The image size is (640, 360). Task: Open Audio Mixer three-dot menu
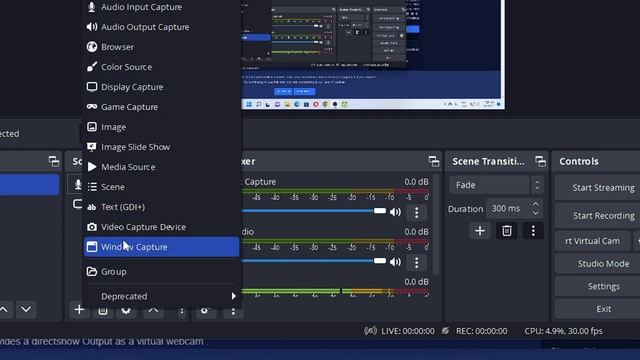233,311
